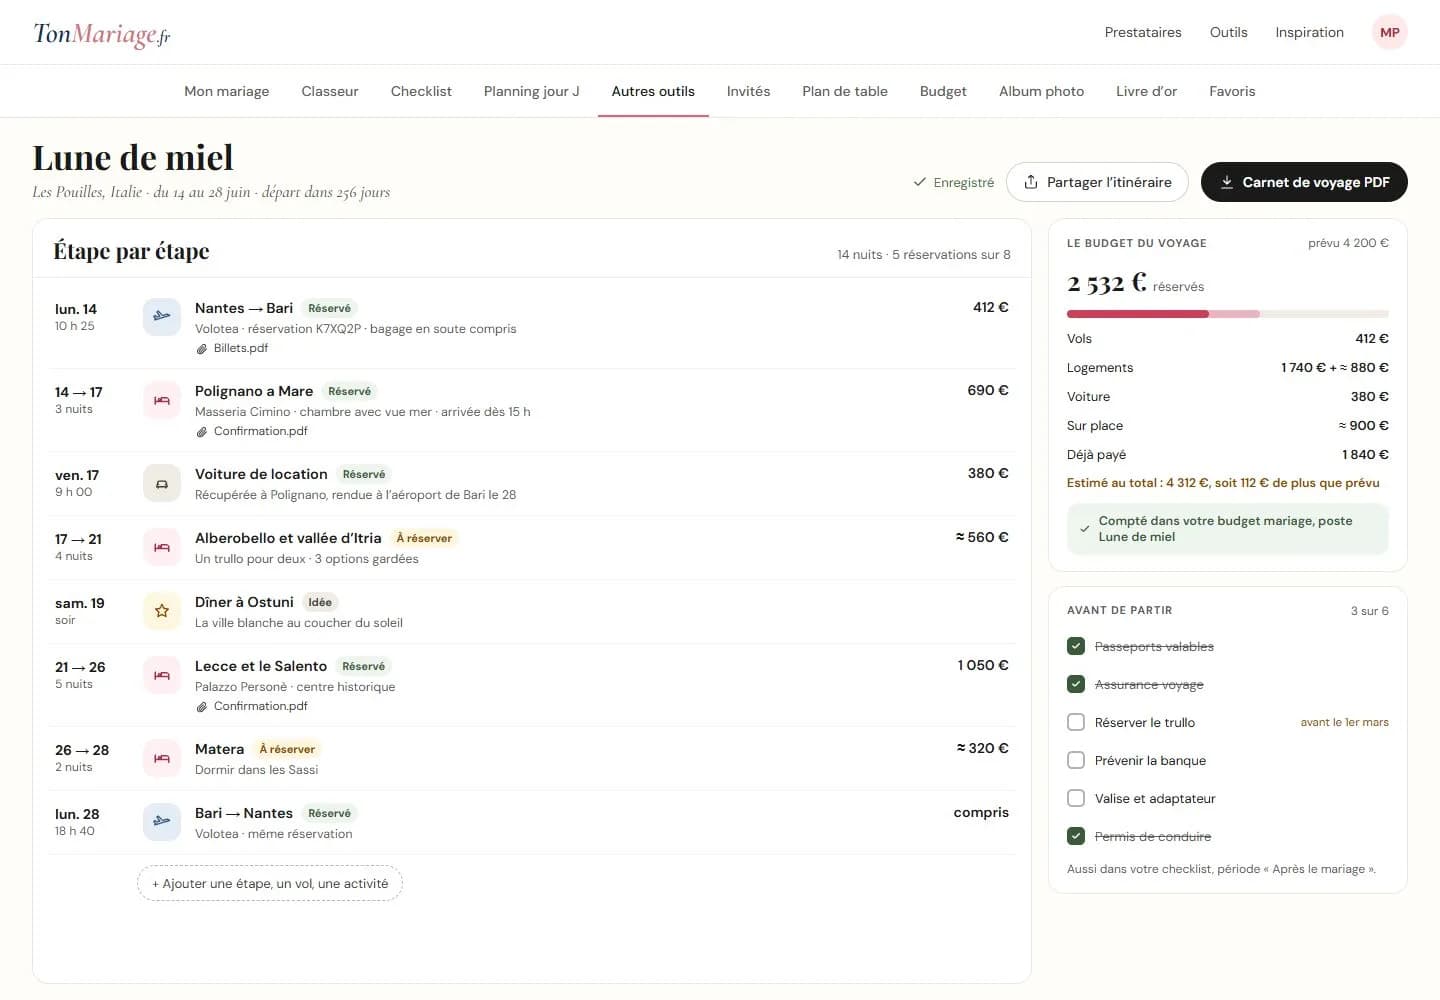
Task: Open the Album photo tab
Action: (x=1041, y=91)
